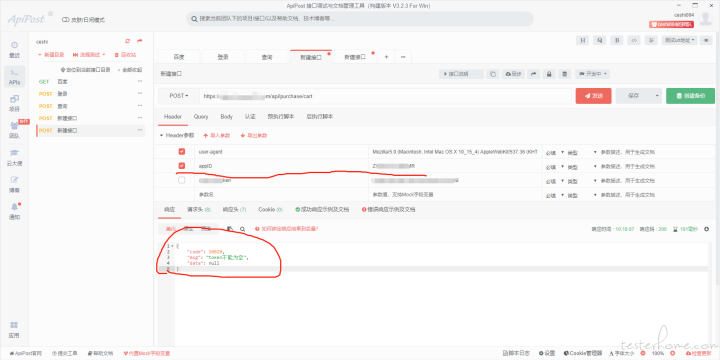Search the response with magnifier icon
This screenshot has height=360, width=720.
click(242, 229)
